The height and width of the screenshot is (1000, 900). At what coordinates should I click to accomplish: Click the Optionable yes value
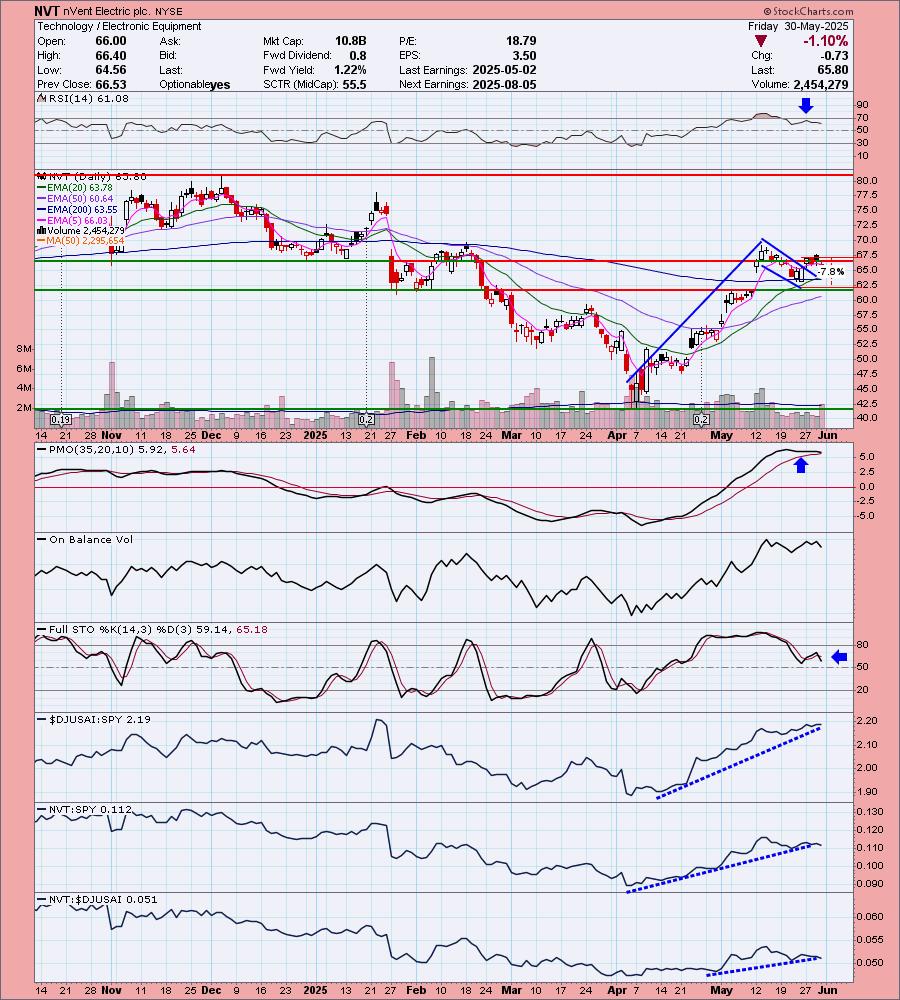(219, 85)
